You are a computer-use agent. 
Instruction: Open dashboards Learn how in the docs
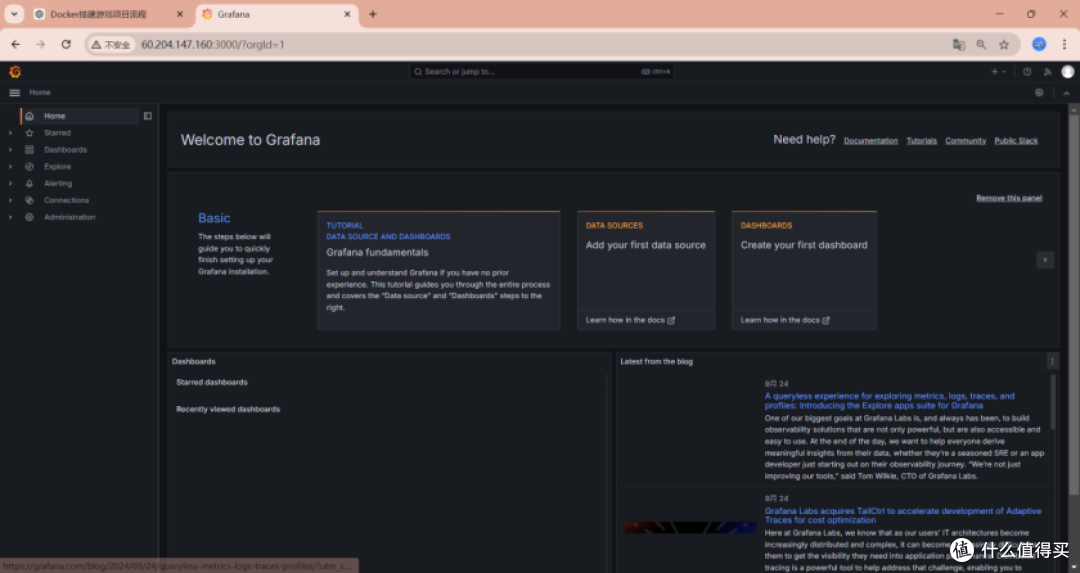(785, 320)
